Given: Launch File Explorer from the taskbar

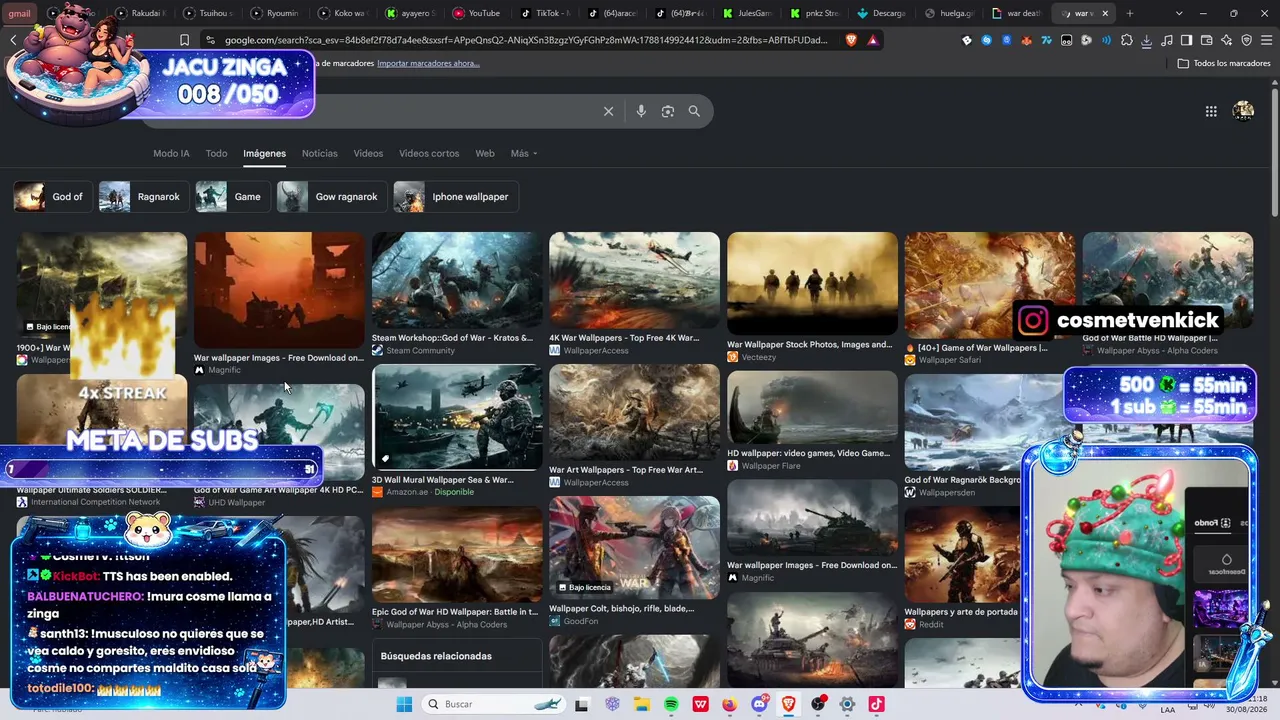Looking at the screenshot, I should [641, 704].
